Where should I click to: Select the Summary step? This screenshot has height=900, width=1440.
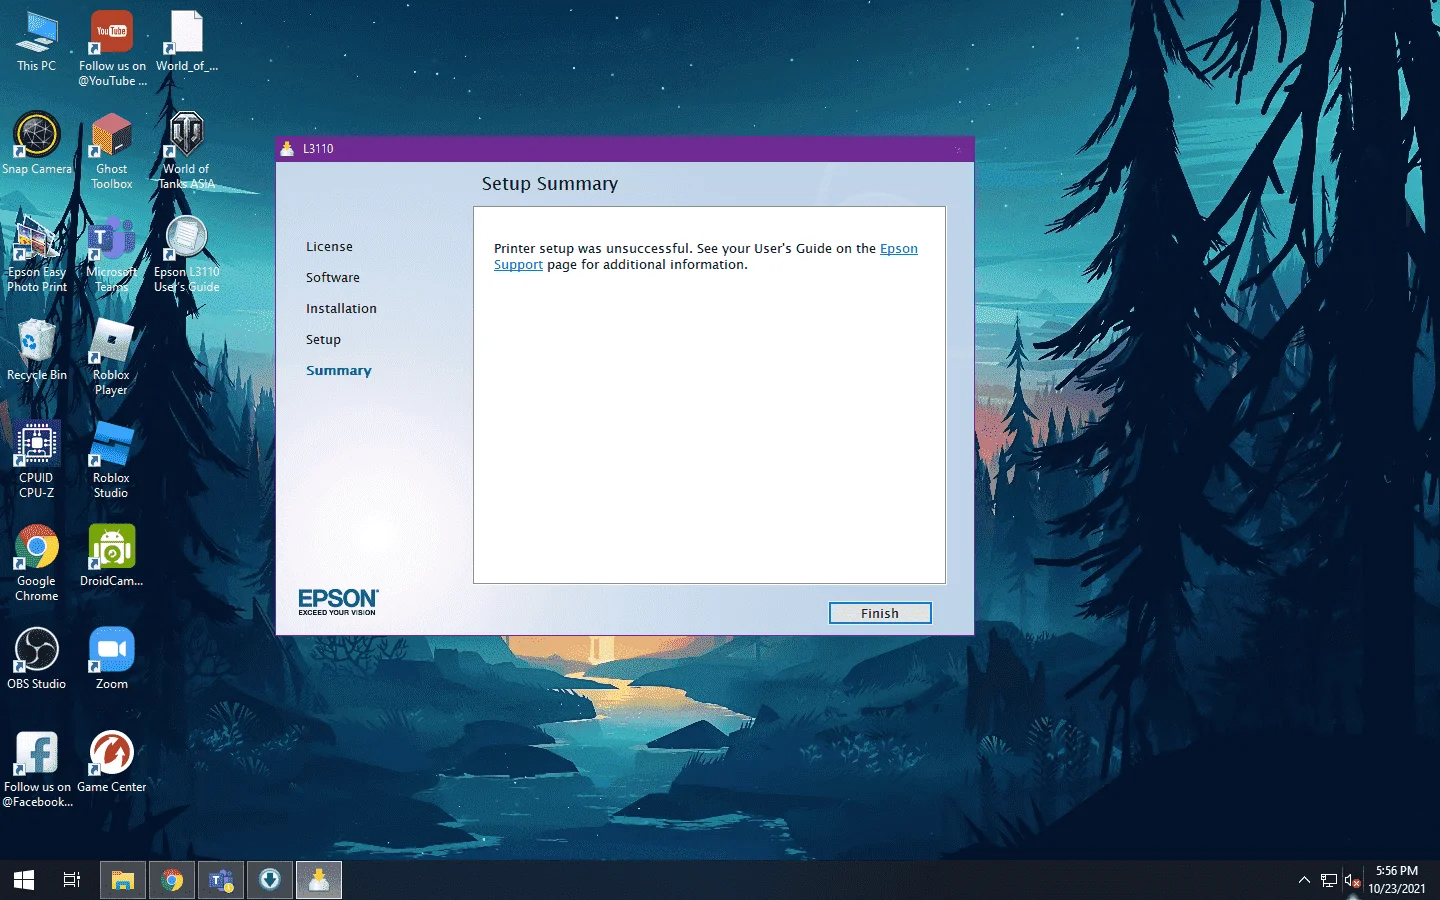[x=338, y=370]
